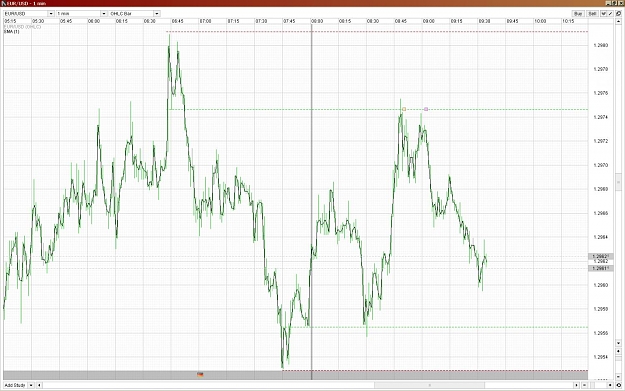This screenshot has width=625, height=391.
Task: Click the small up arrow below the vertical scrollbar
Action: pyautogui.click(x=619, y=351)
